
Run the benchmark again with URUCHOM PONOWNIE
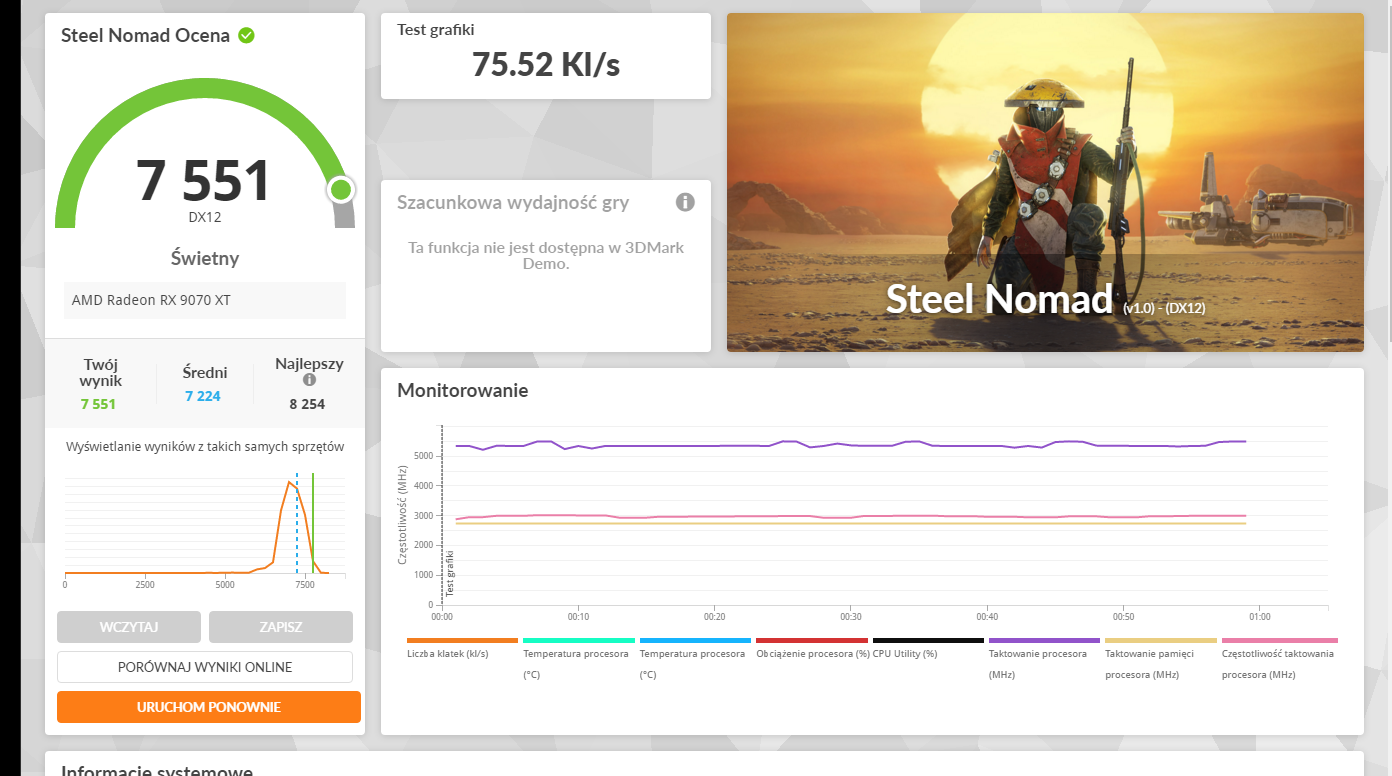click(x=209, y=707)
